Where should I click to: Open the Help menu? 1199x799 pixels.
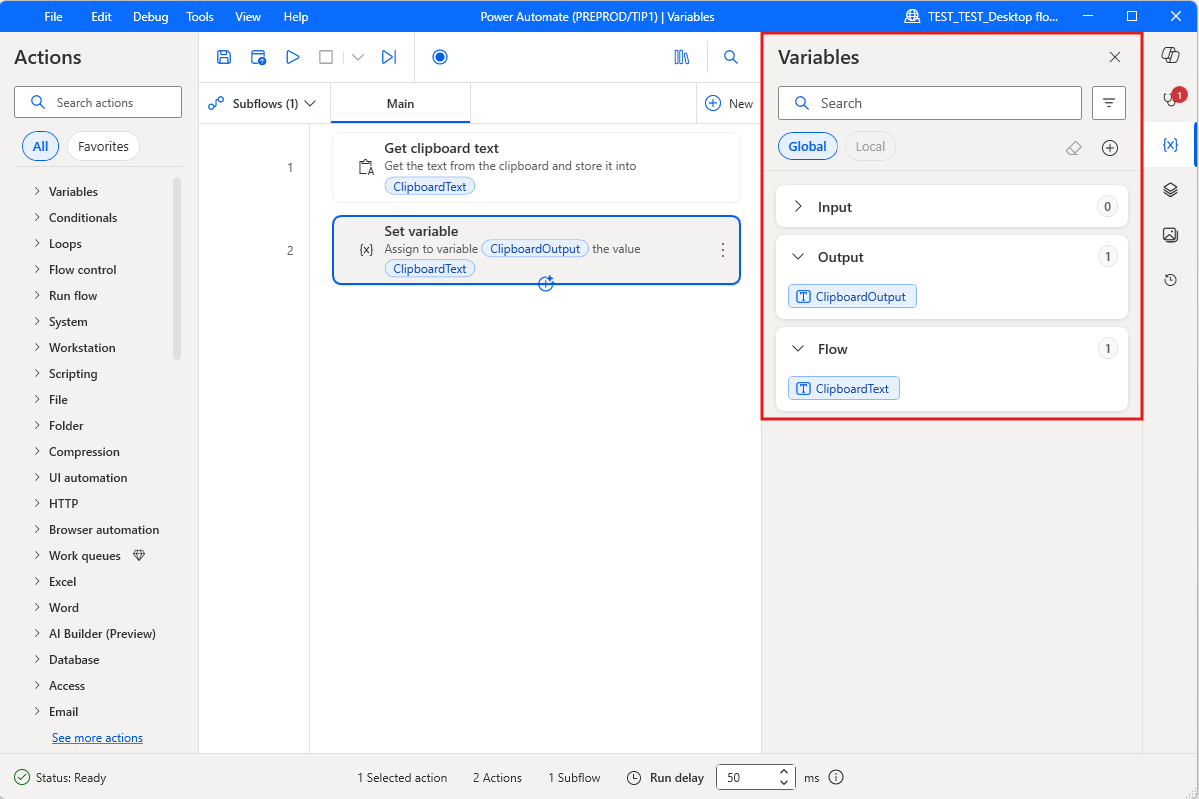point(296,16)
